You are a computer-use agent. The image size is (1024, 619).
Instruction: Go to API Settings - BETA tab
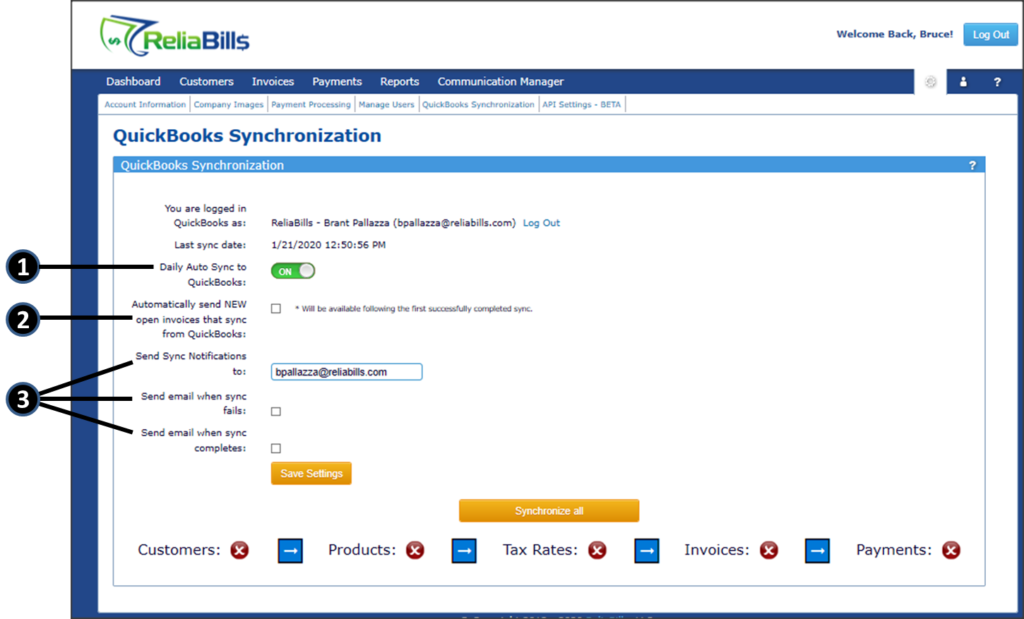(582, 104)
